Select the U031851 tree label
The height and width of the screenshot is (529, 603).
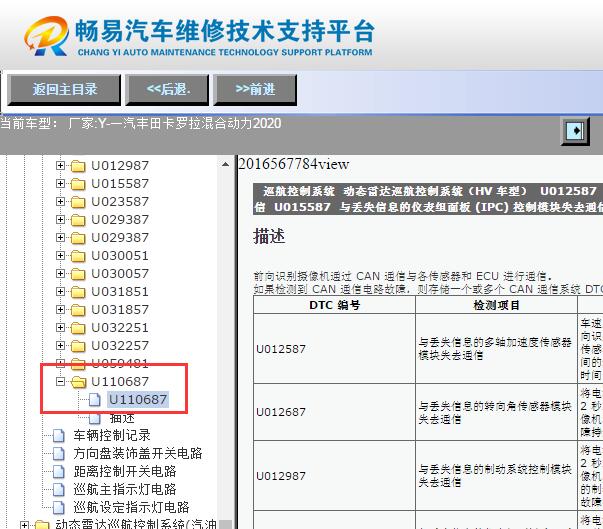[x=120, y=292]
